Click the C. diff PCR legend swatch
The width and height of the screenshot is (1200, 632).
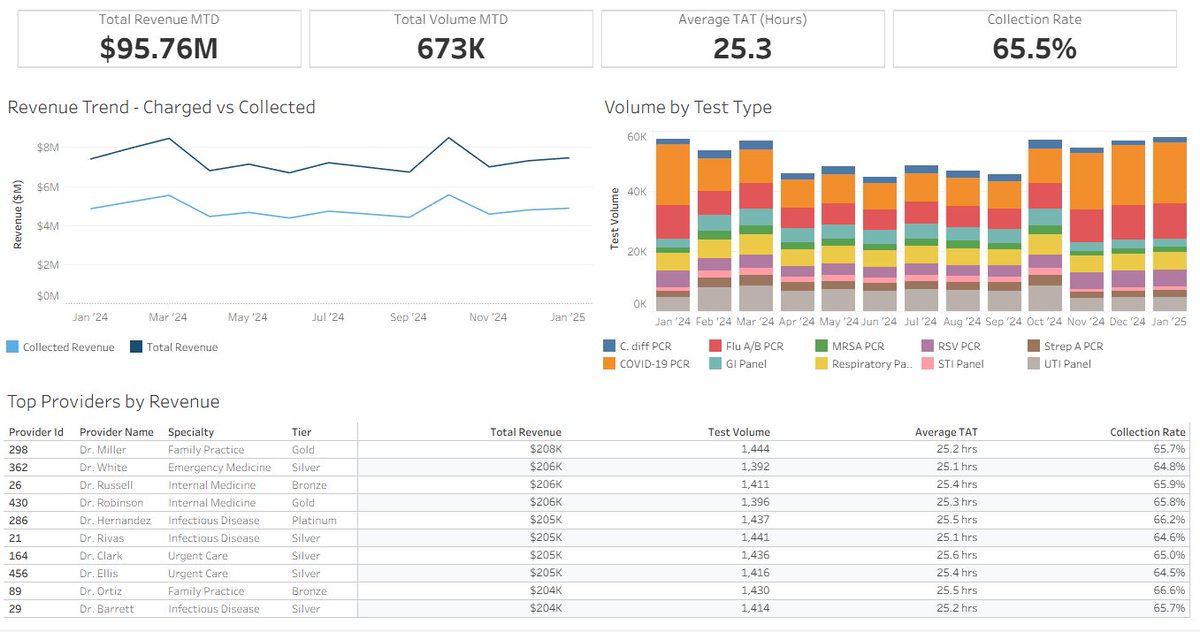609,345
